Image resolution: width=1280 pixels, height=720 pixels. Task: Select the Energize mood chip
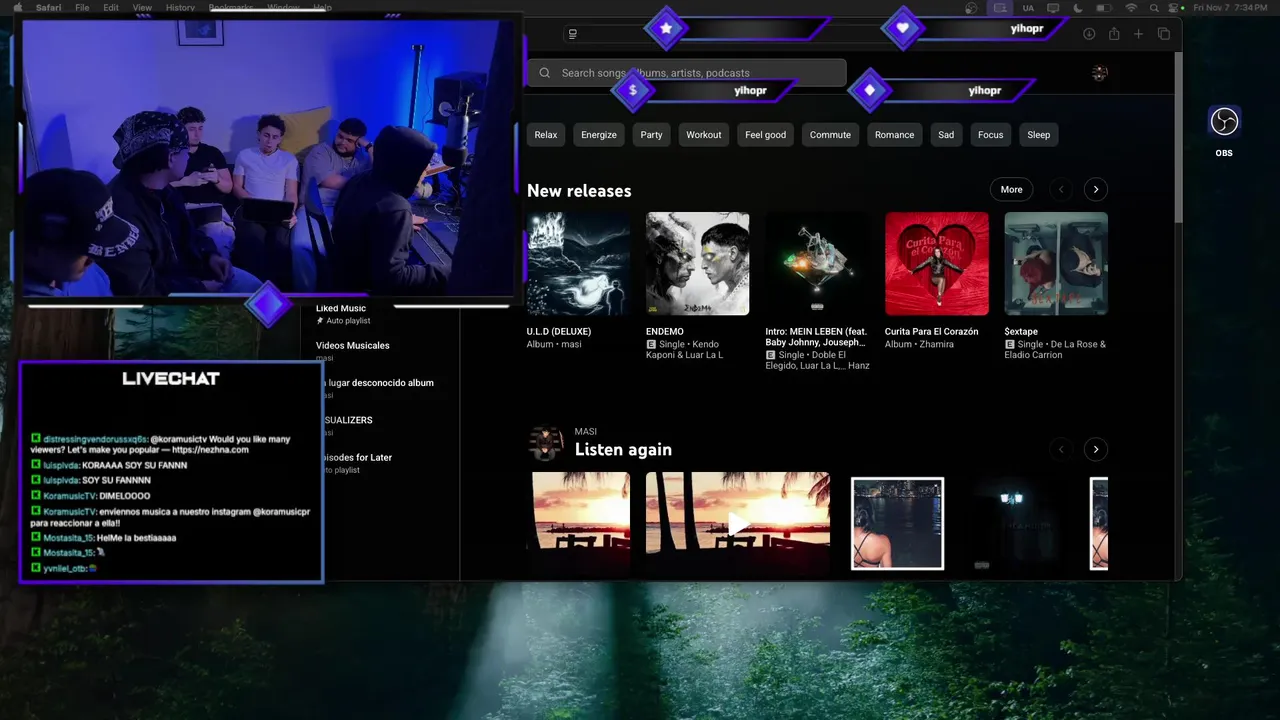599,135
